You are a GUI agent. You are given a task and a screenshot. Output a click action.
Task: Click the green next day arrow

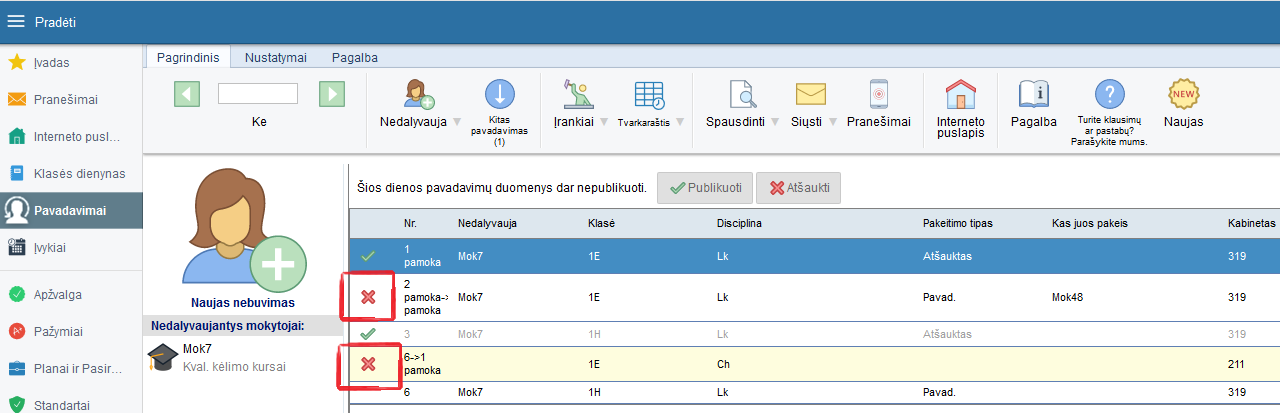pyautogui.click(x=332, y=94)
